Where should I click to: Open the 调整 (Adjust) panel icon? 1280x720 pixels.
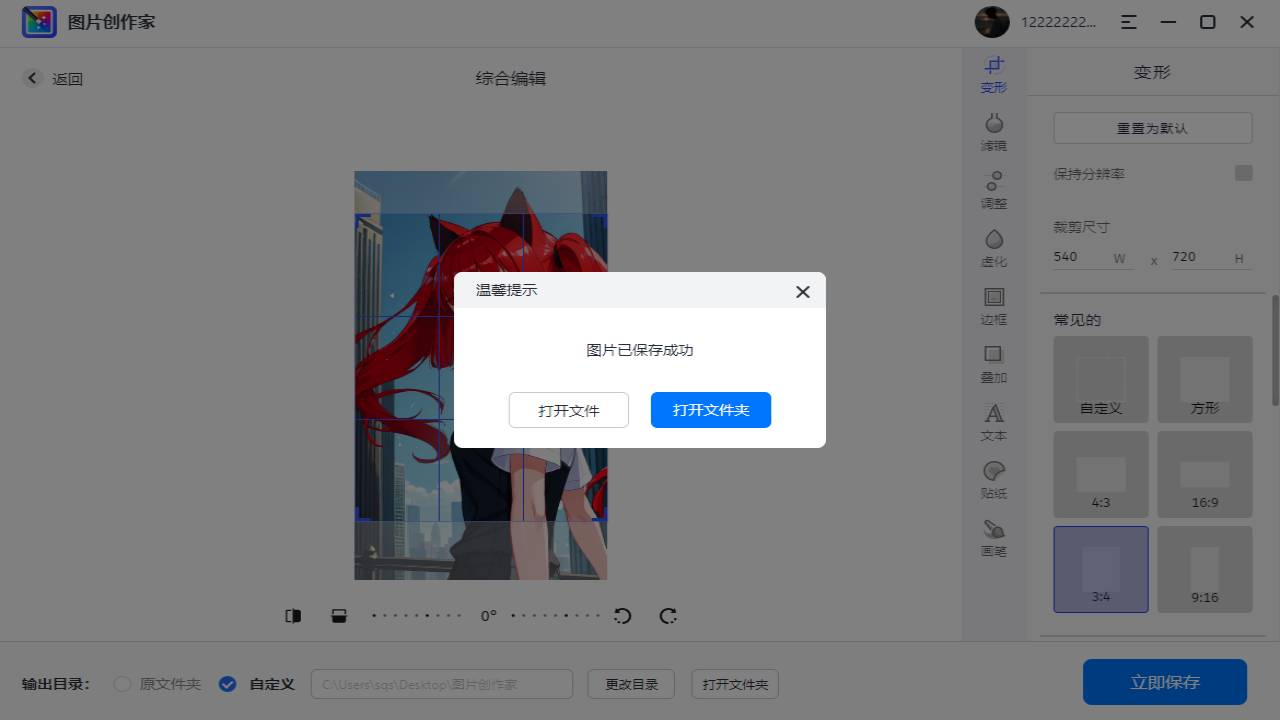tap(993, 190)
